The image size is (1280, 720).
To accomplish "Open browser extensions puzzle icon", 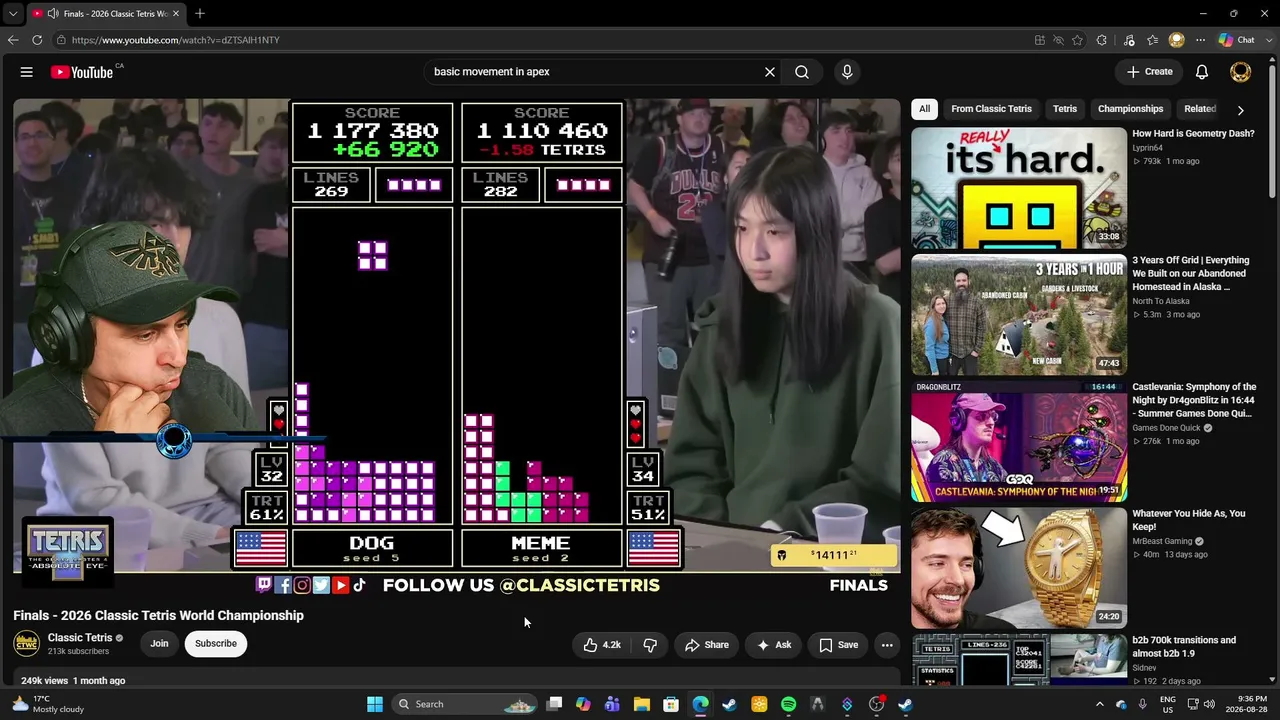I will (1102, 40).
